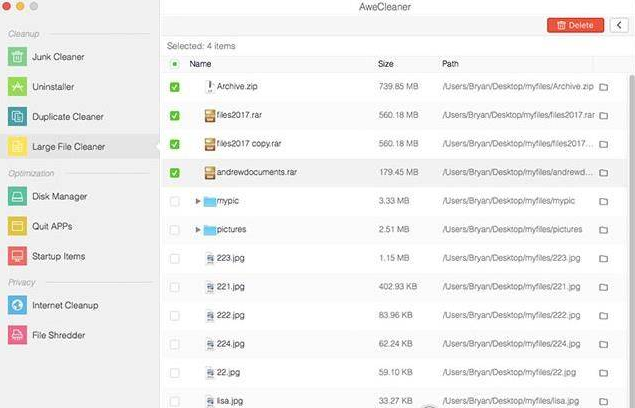Reveal files2017 copy.rar folder icon
The height and width of the screenshot is (408, 635).
(603, 144)
